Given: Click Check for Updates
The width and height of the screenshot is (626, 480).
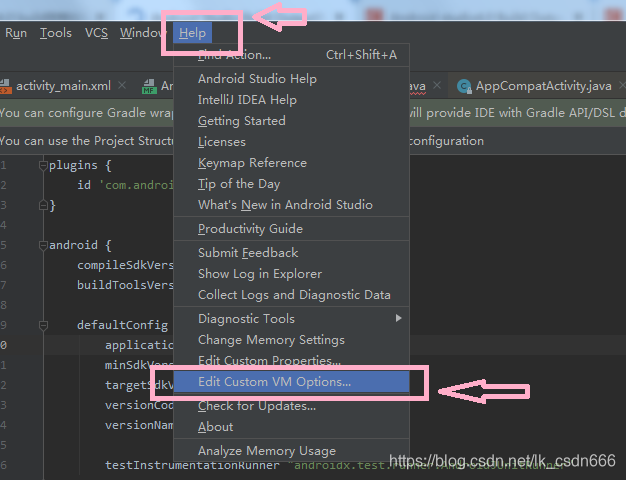Looking at the screenshot, I should 291,406.
